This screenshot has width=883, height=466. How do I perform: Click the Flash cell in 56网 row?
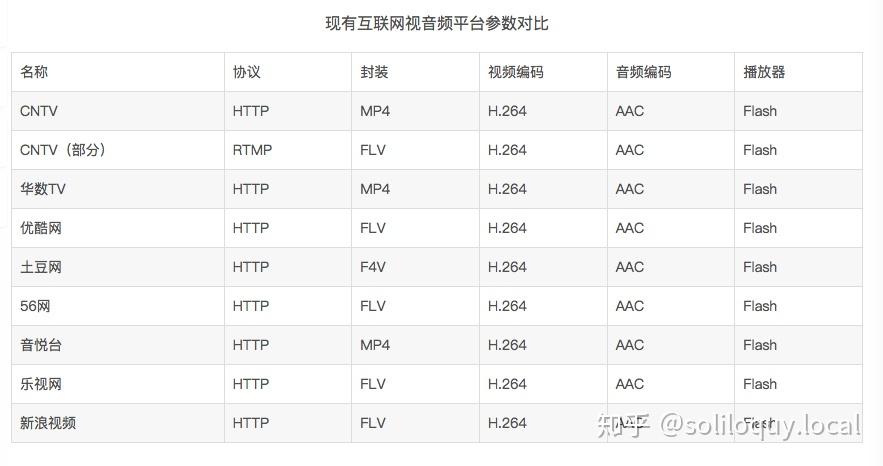click(x=760, y=306)
